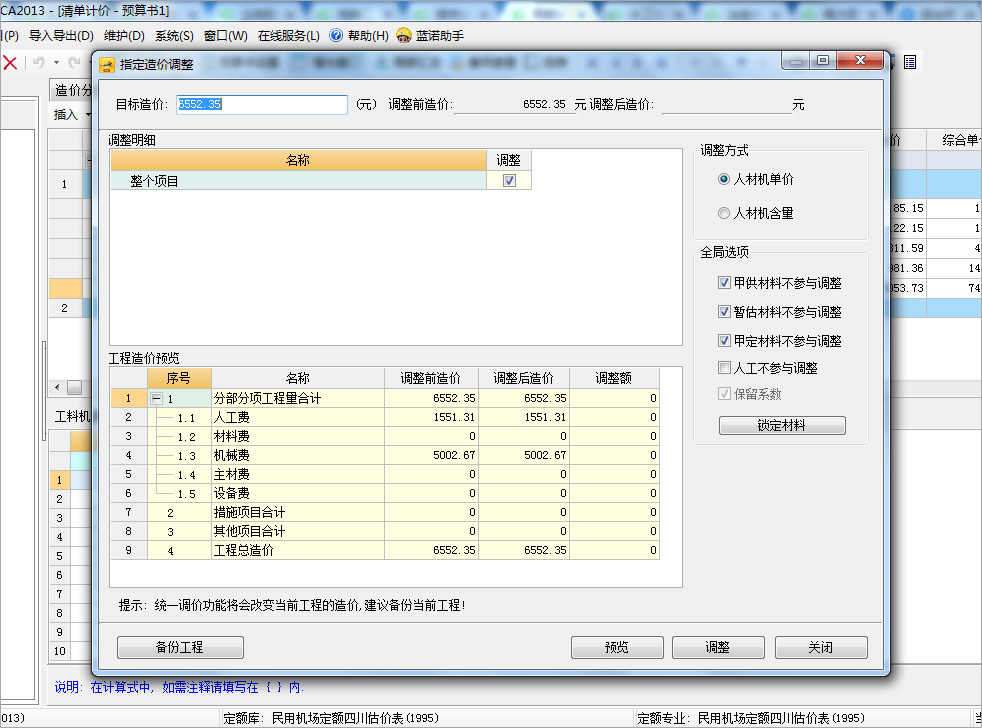The image size is (982, 728).
Task: Click the 备份工程 button
Action: point(180,647)
